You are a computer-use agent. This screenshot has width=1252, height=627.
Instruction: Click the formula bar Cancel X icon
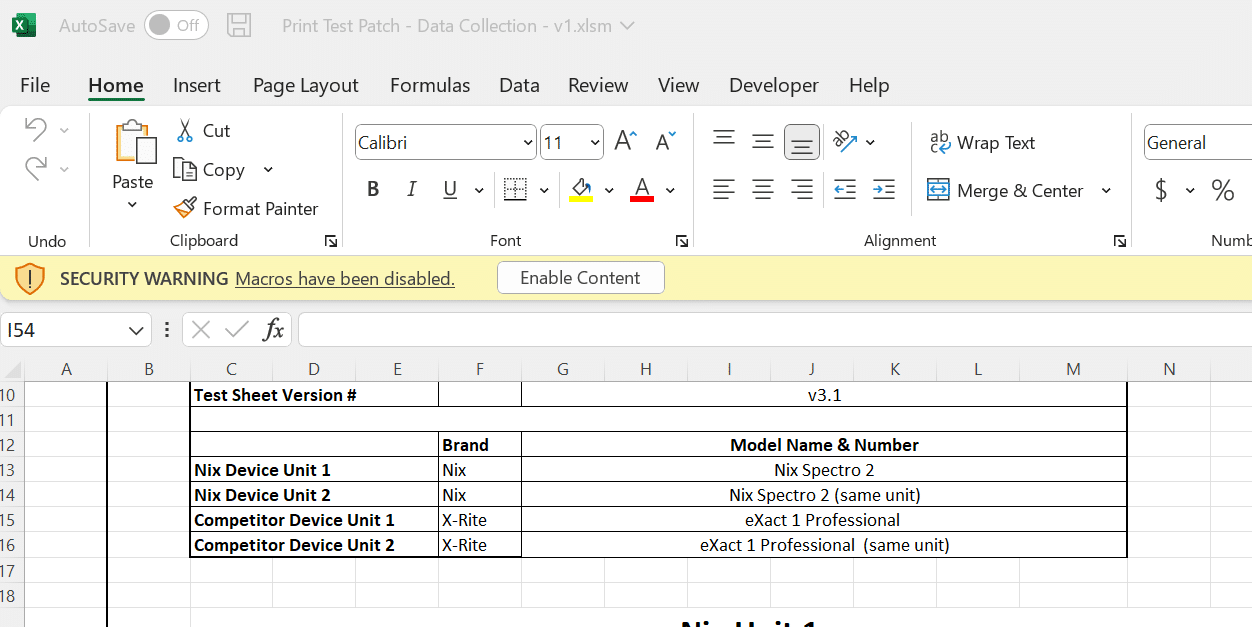pos(201,330)
